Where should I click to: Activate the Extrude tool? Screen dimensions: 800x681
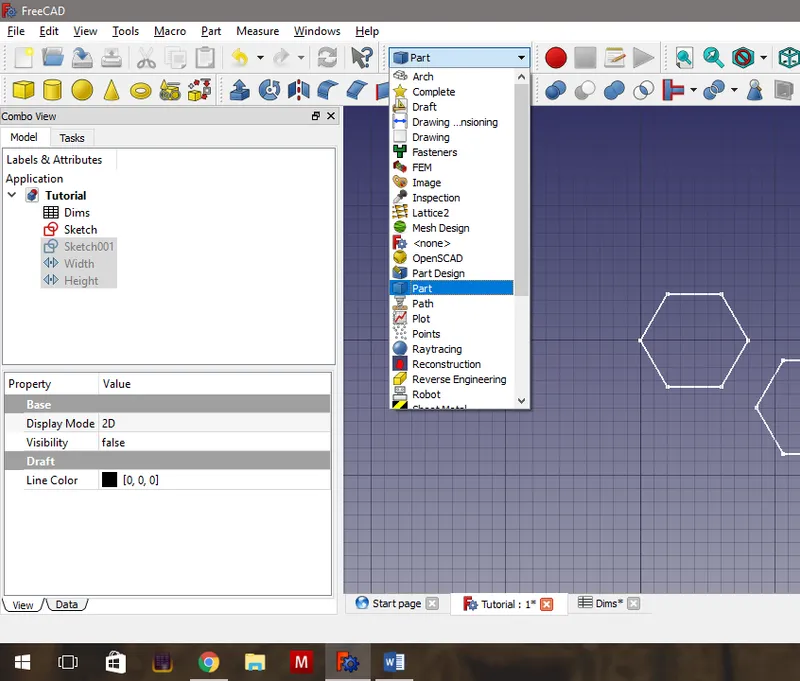238,90
